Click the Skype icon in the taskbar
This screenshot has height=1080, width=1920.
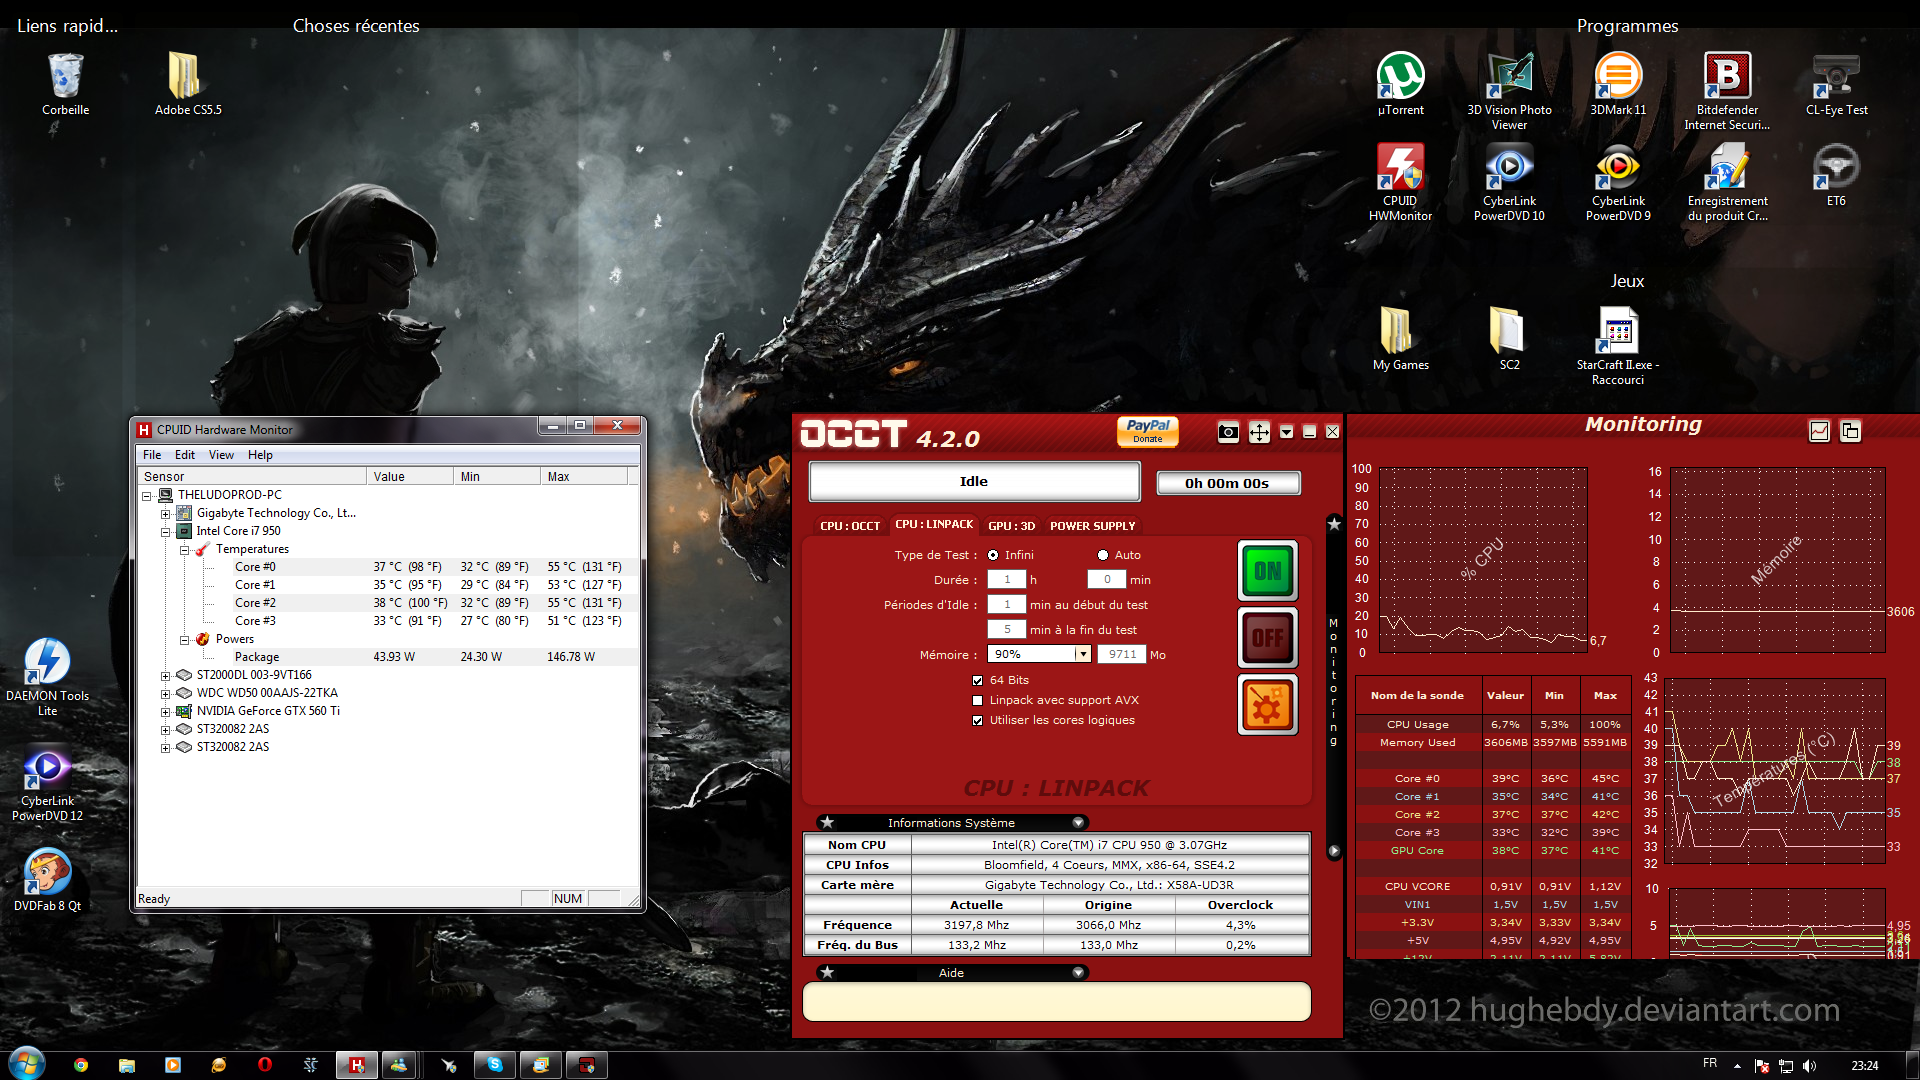coord(495,1065)
